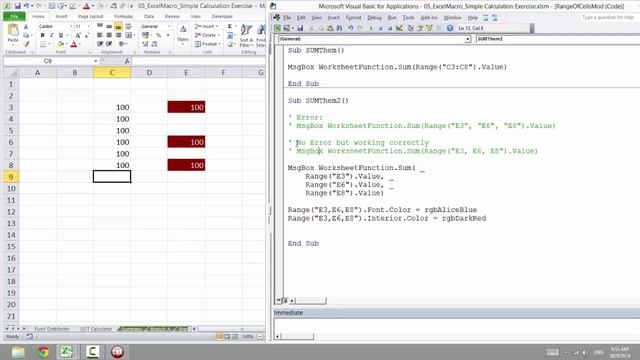Apply Italic formatting in Excel ribbon
The height and width of the screenshot is (360, 640).
(x=51, y=36)
